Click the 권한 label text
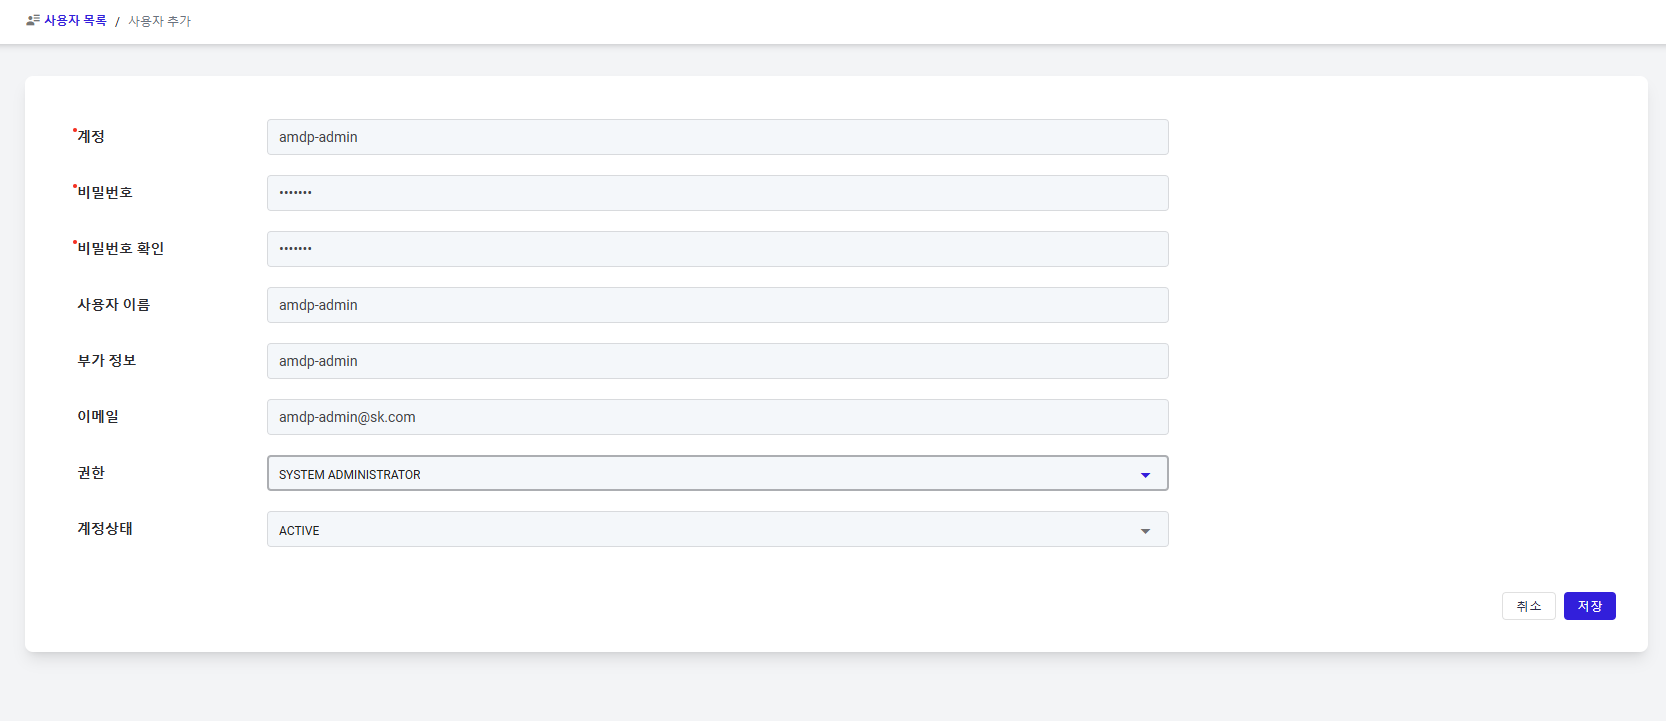This screenshot has height=721, width=1666. pos(91,473)
